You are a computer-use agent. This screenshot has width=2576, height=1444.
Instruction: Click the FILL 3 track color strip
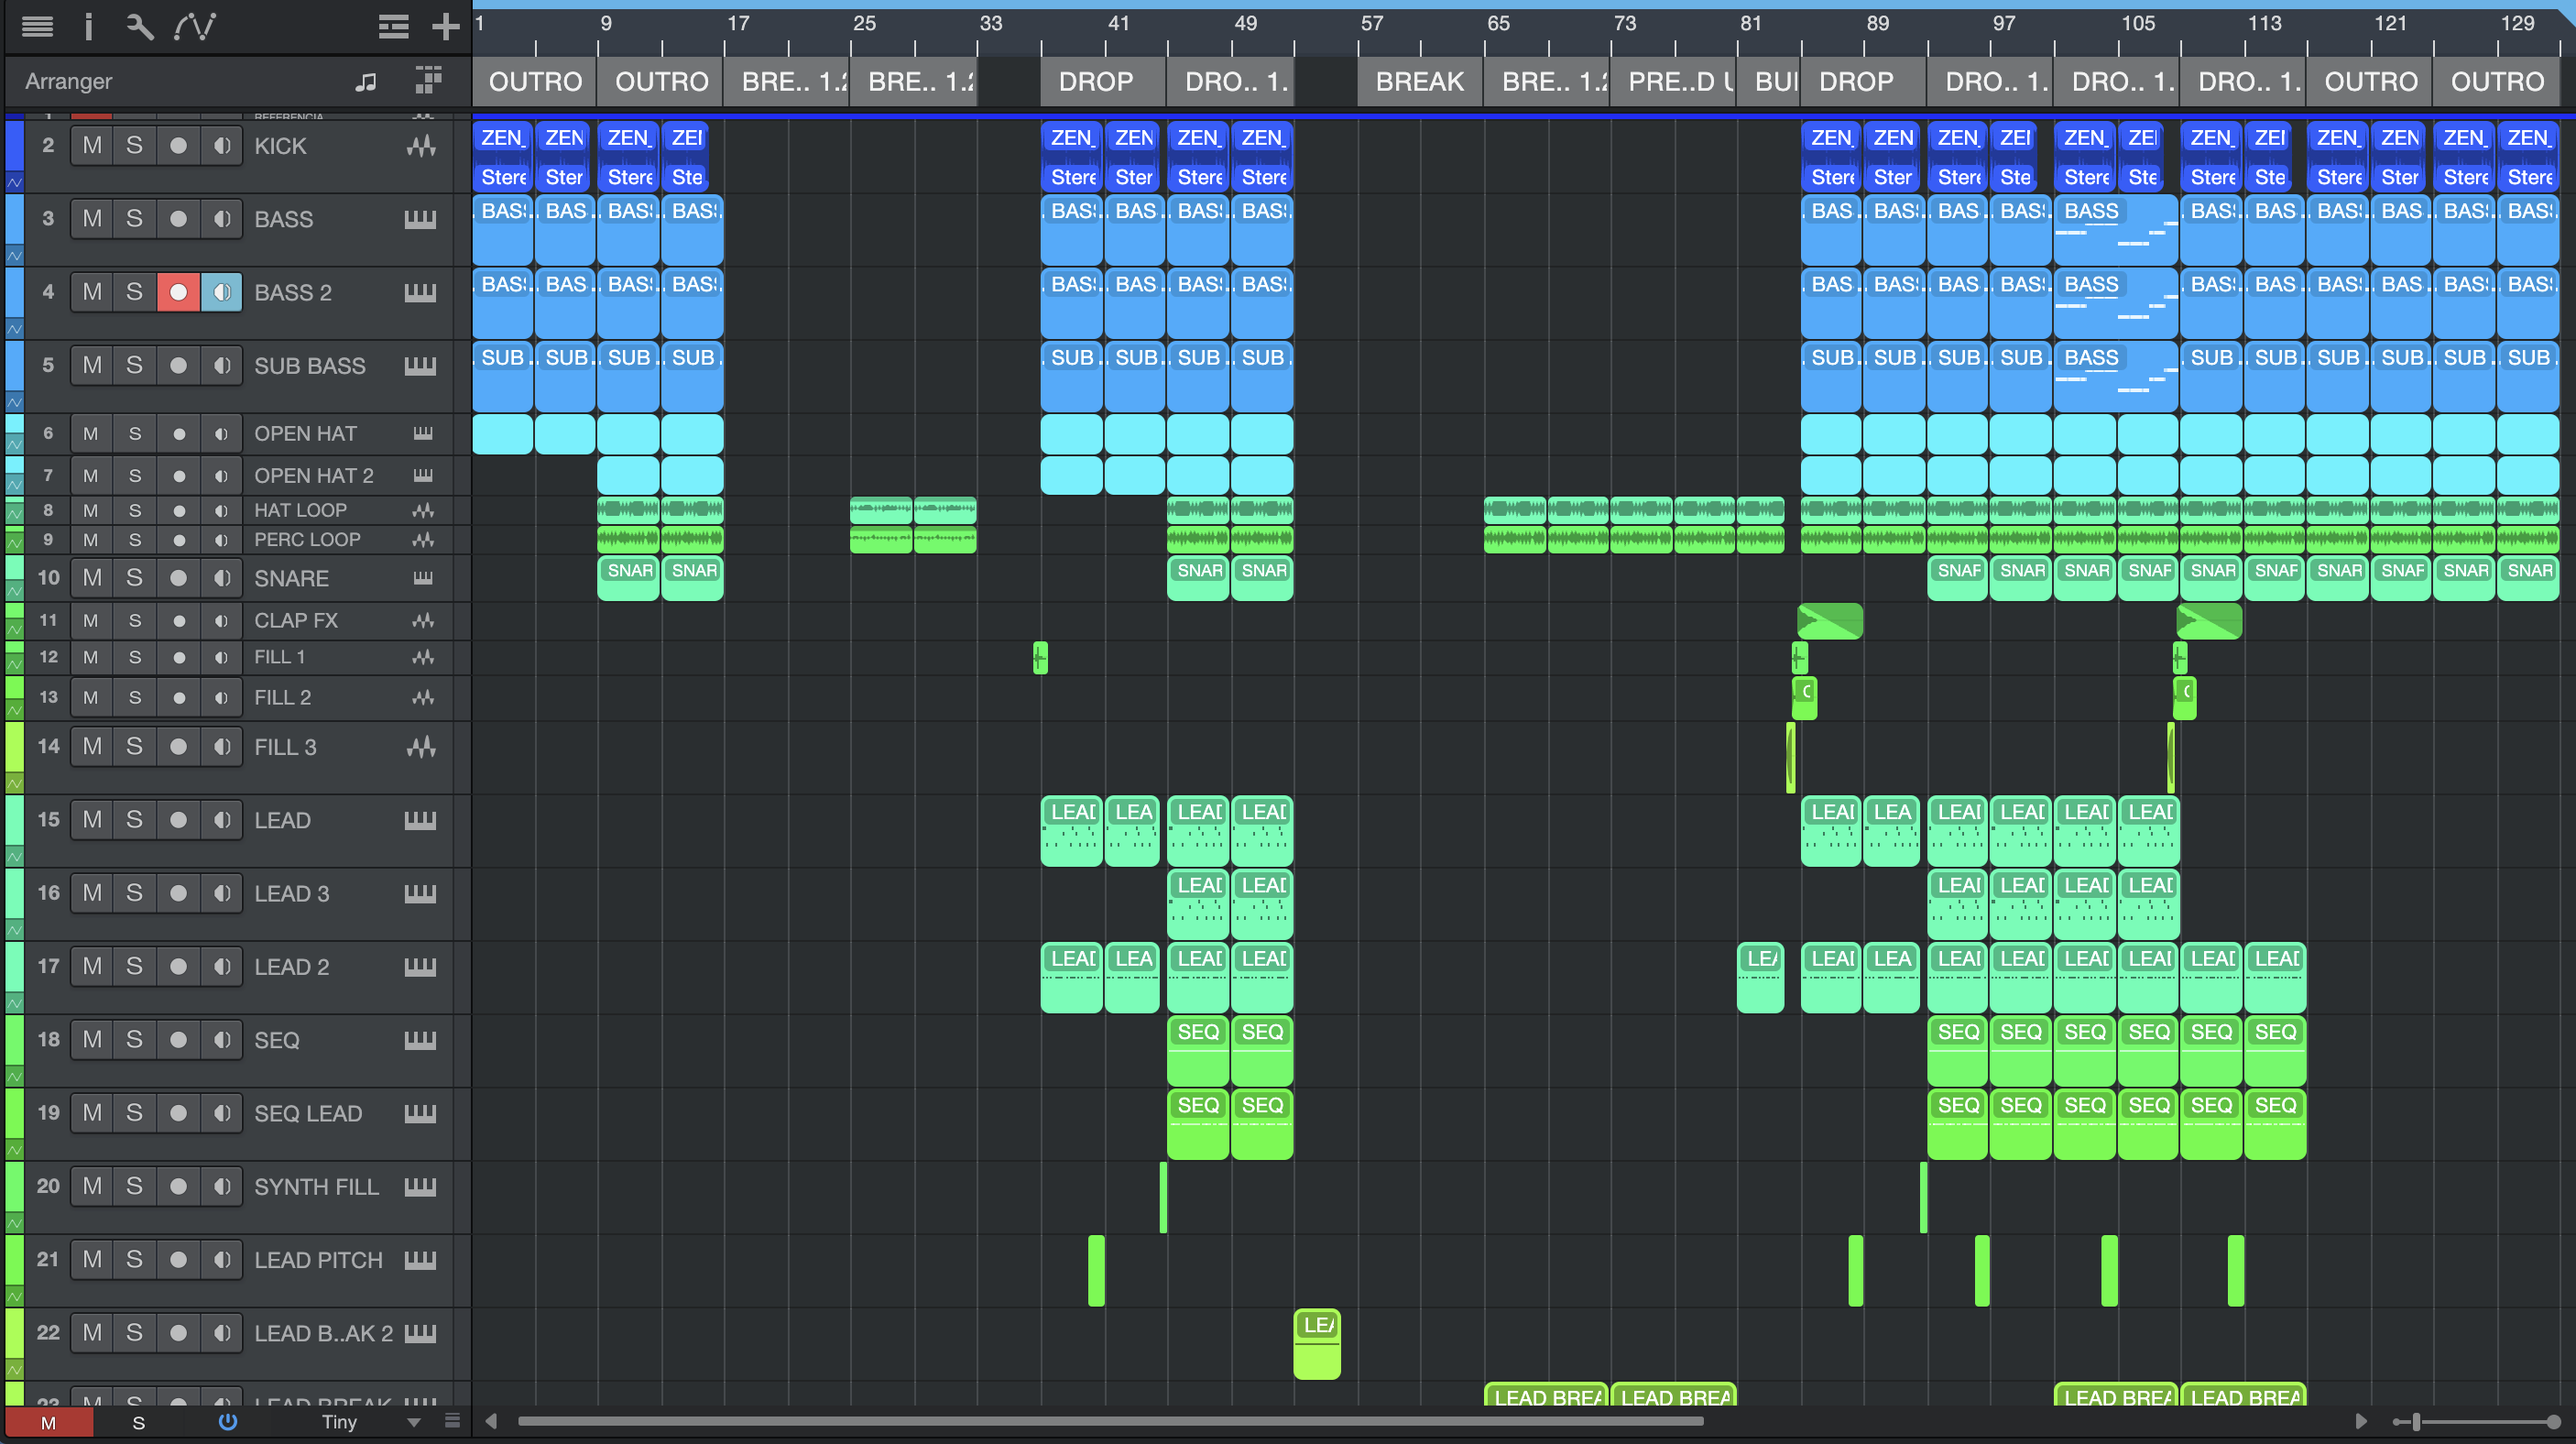15,745
